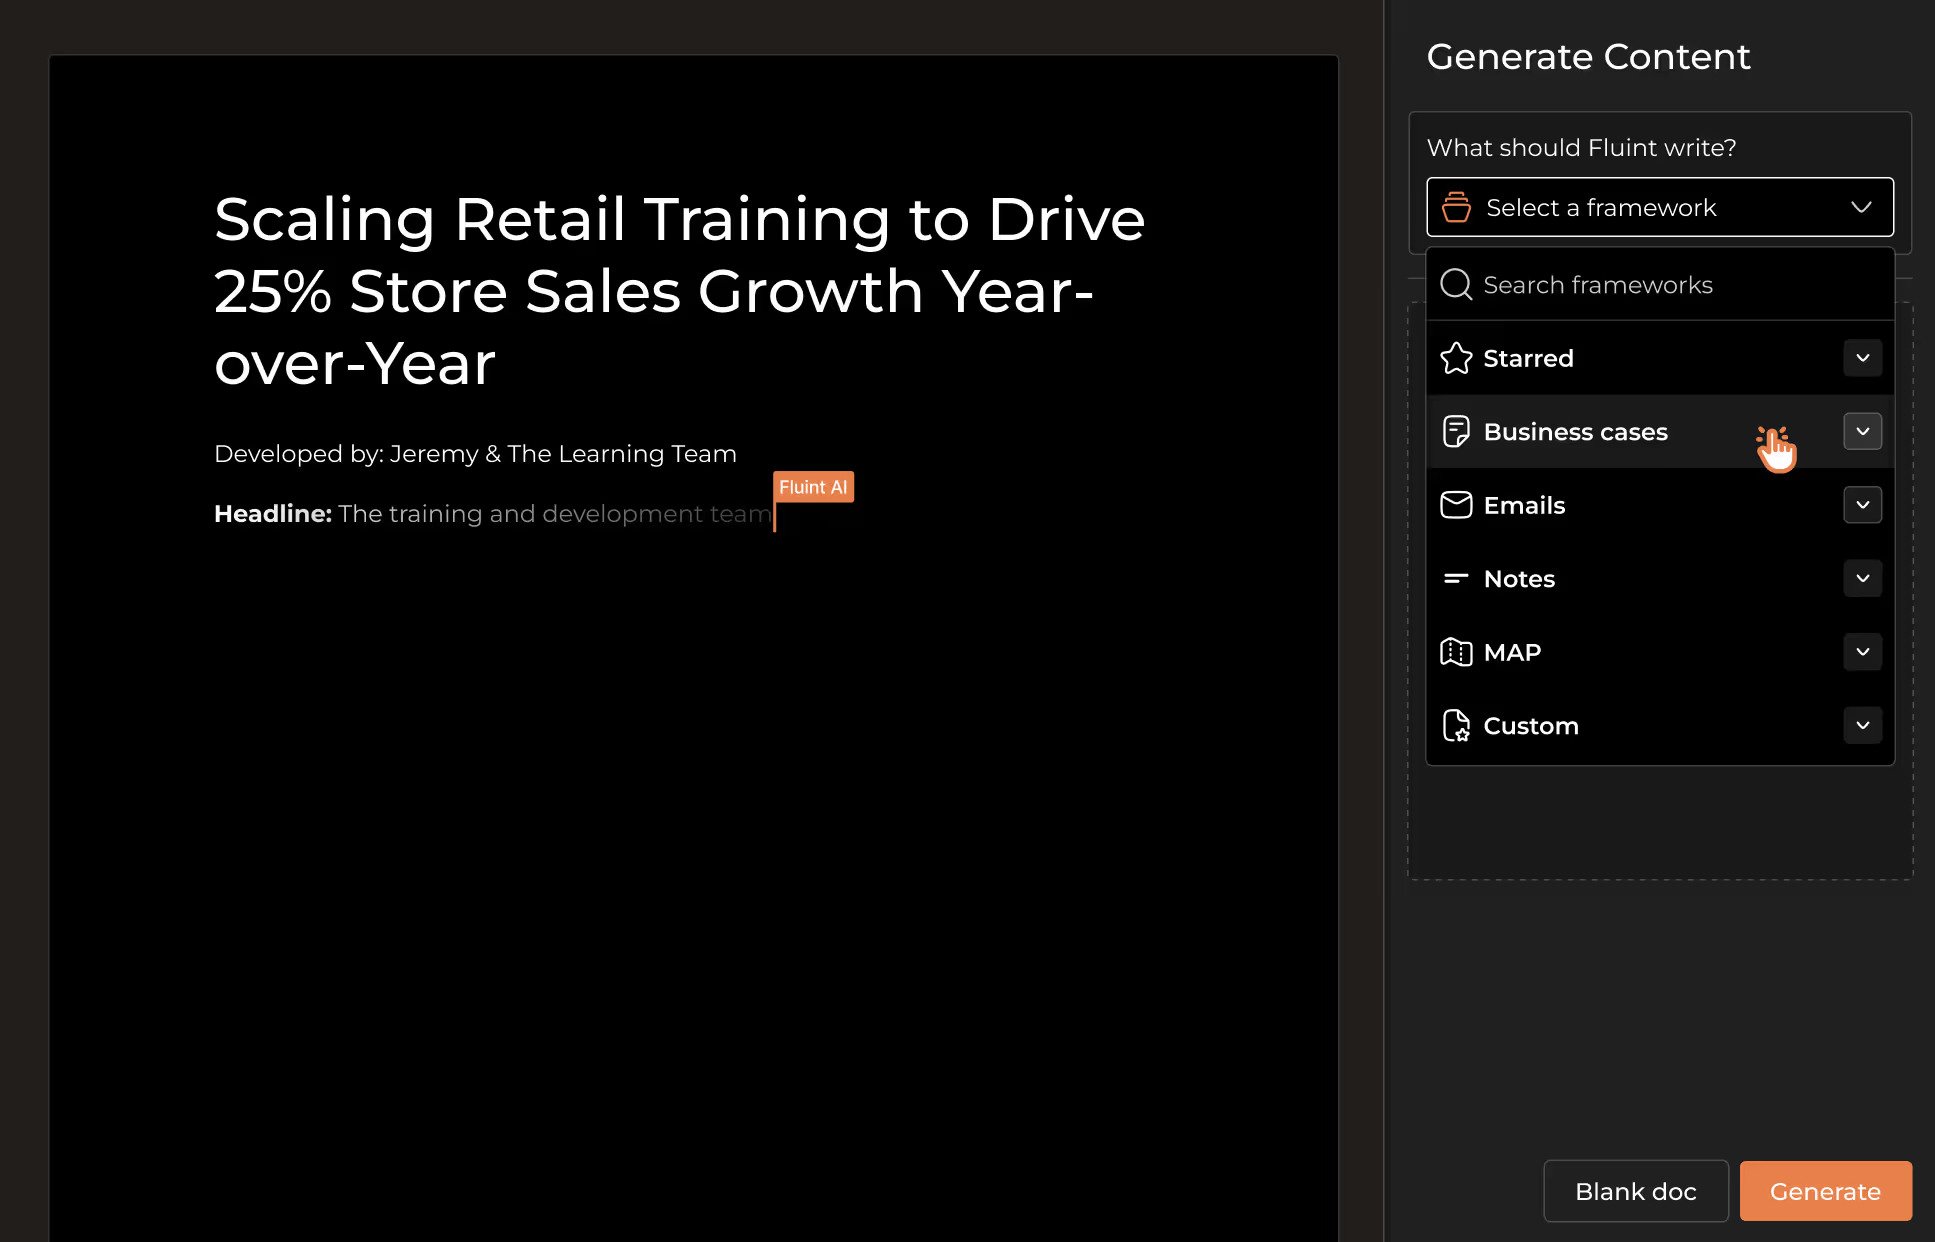This screenshot has width=1935, height=1242.
Task: Expand the Emails chevron button
Action: pos(1862,505)
